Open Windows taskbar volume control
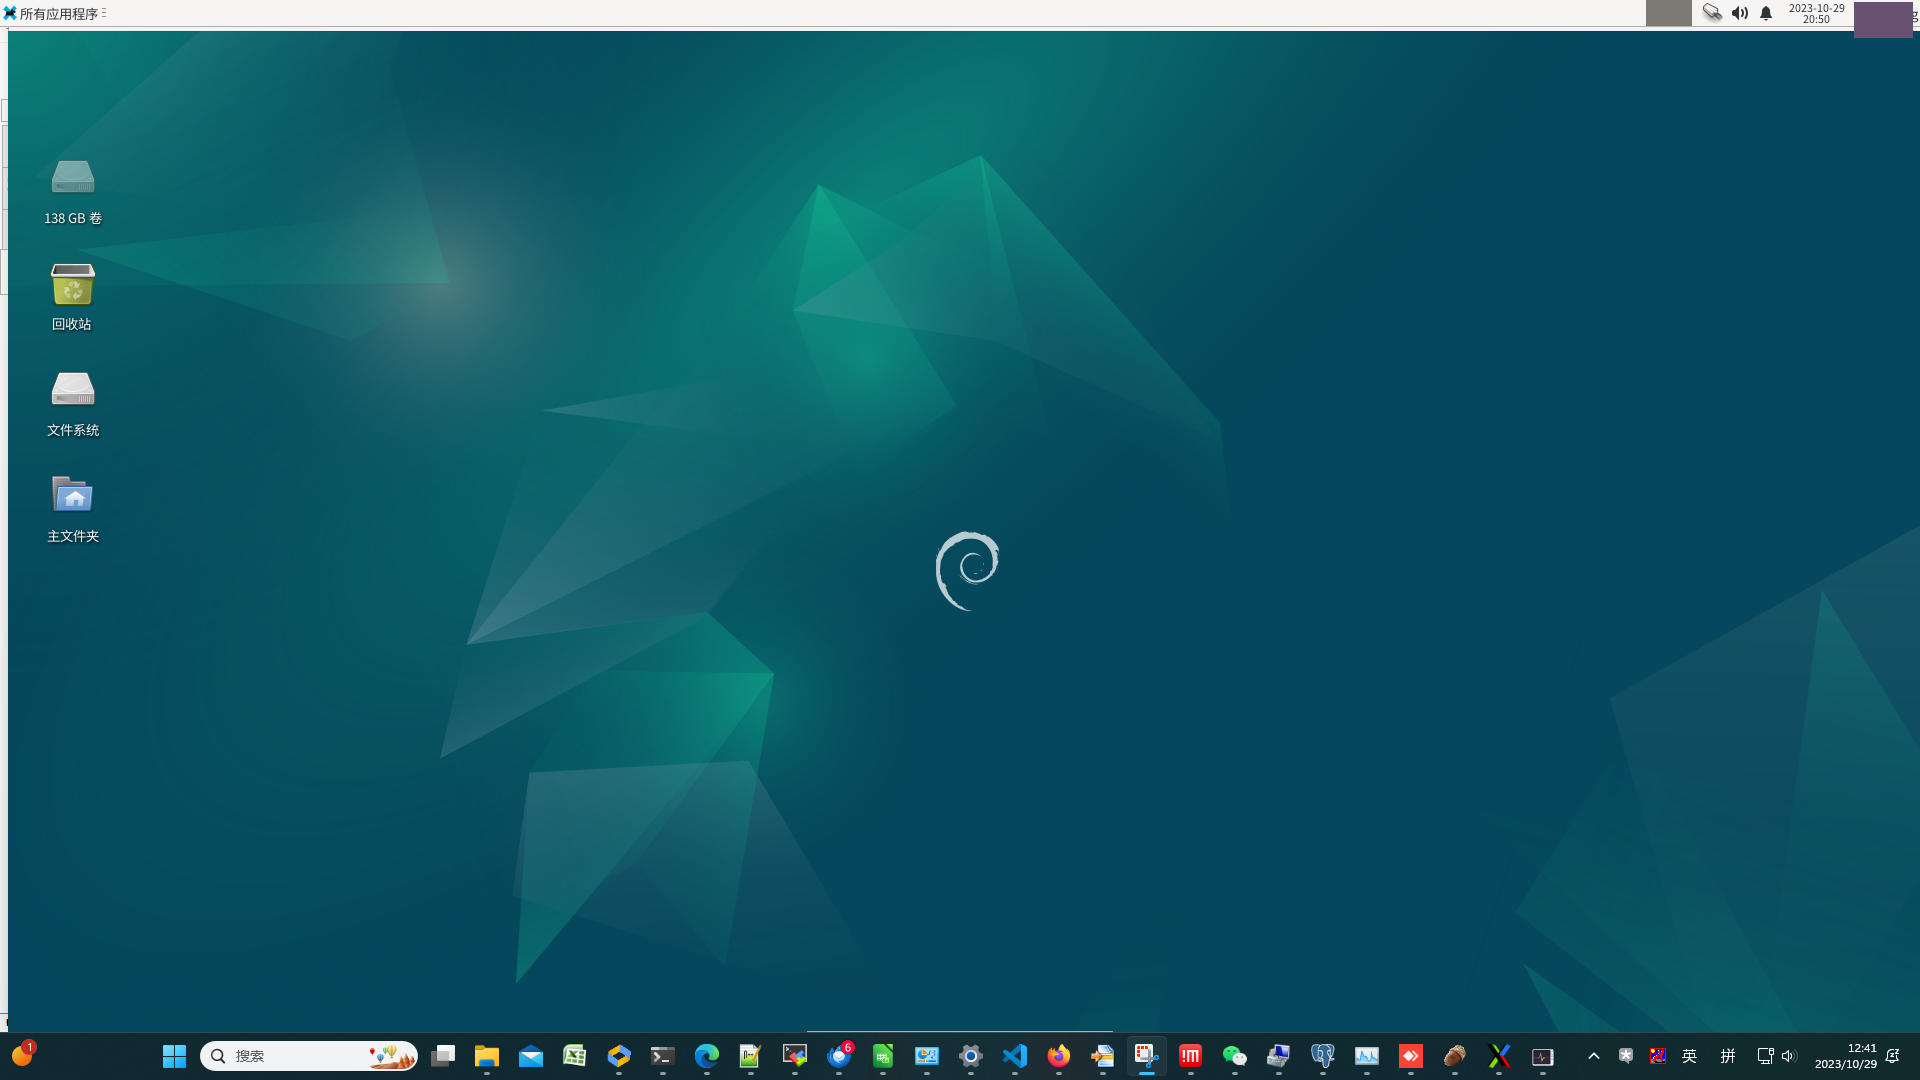1920x1080 pixels. 1789,1056
